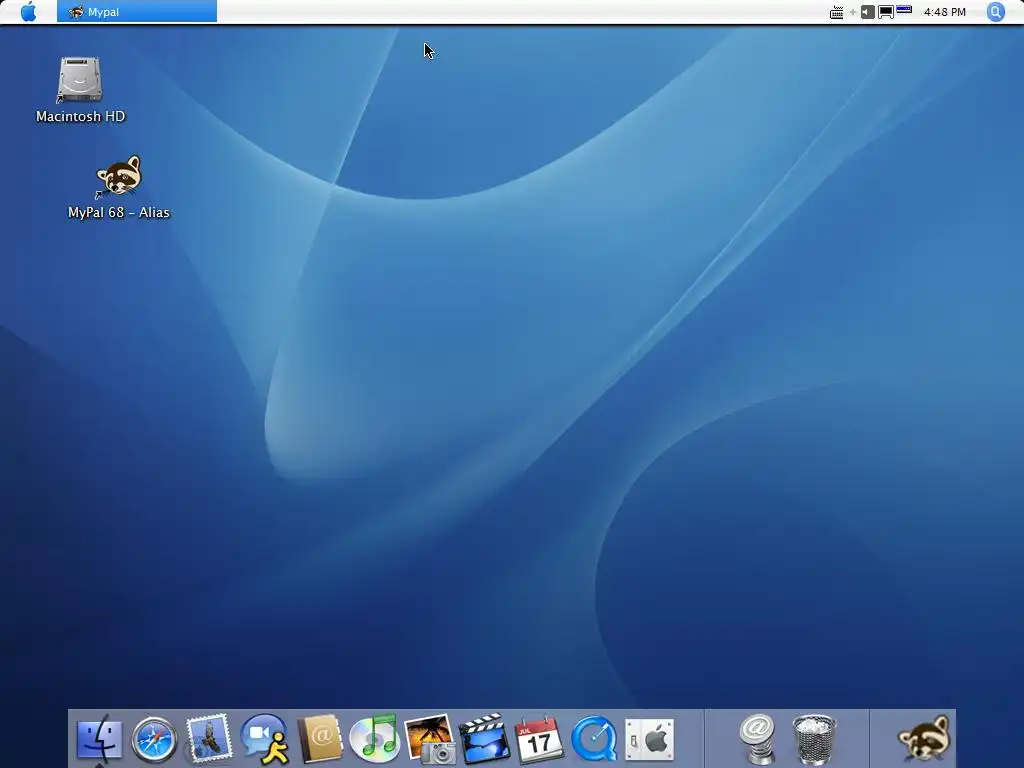Click the display monitor icon in menu bar
This screenshot has height=768, width=1024.
coord(886,12)
